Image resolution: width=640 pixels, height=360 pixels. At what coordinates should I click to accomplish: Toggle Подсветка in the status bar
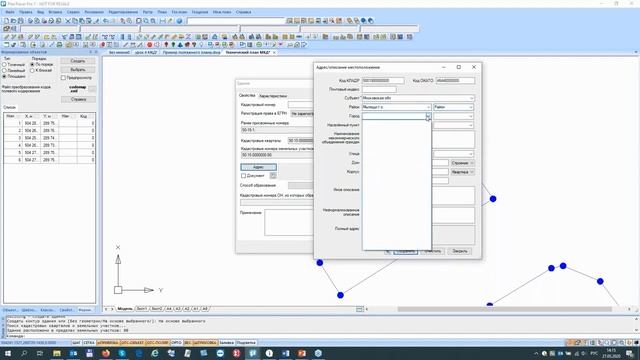click(246, 343)
